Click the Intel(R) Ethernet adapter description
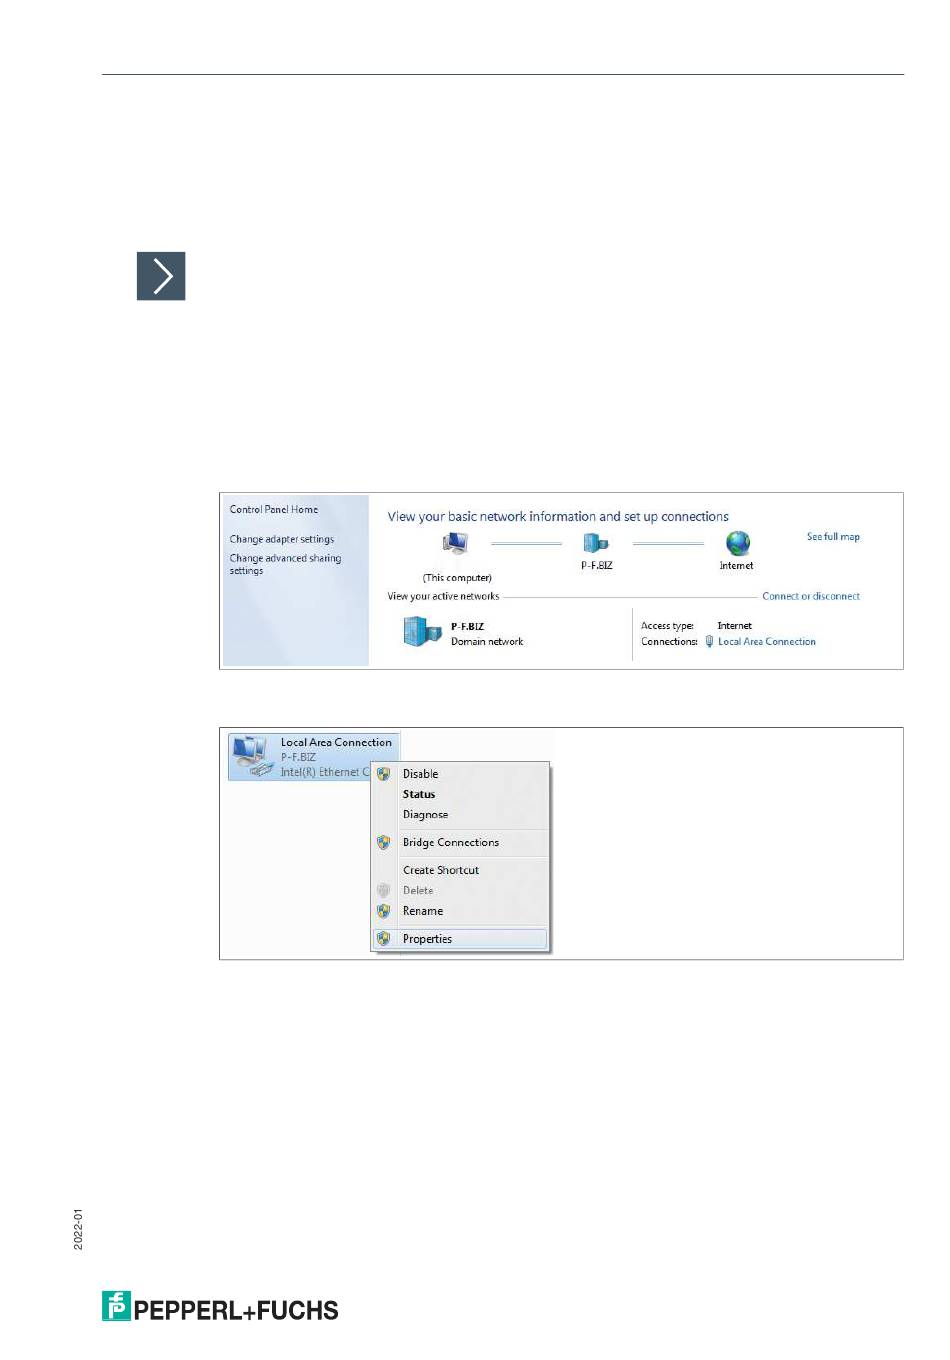The height and width of the screenshot is (1360, 950). click(325, 772)
